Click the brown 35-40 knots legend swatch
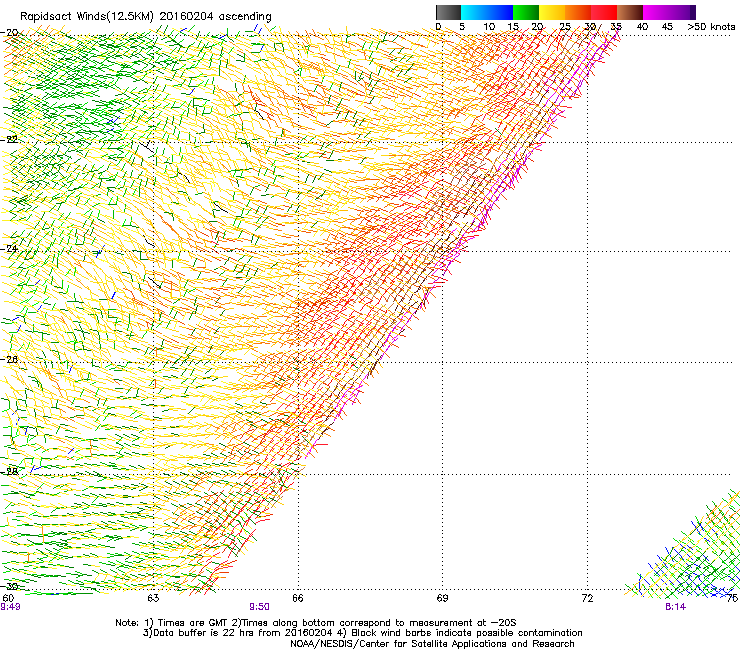740x650 pixels. 630,12
